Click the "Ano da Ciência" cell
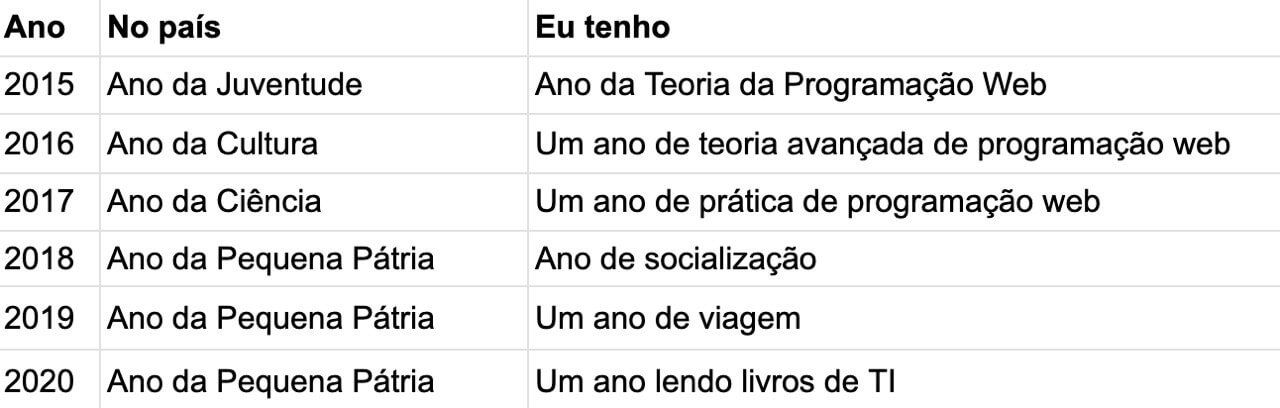 214,201
